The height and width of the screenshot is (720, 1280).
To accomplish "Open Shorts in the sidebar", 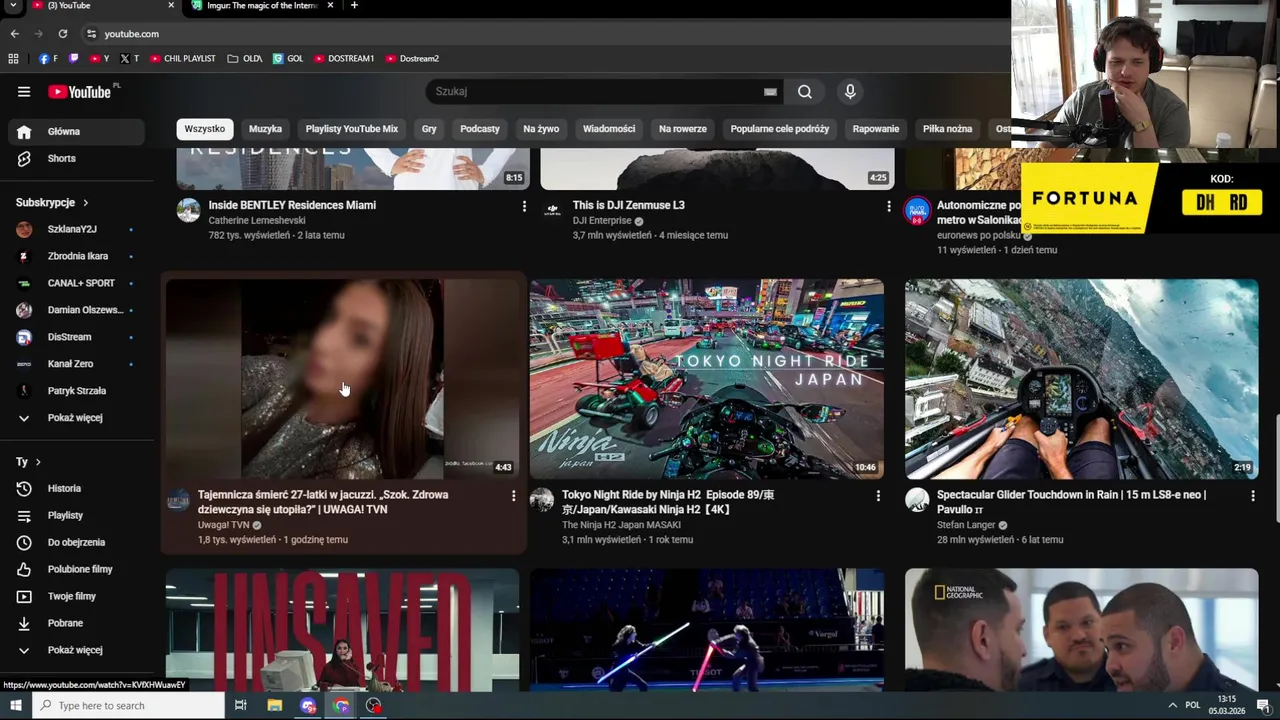I will coord(76,158).
